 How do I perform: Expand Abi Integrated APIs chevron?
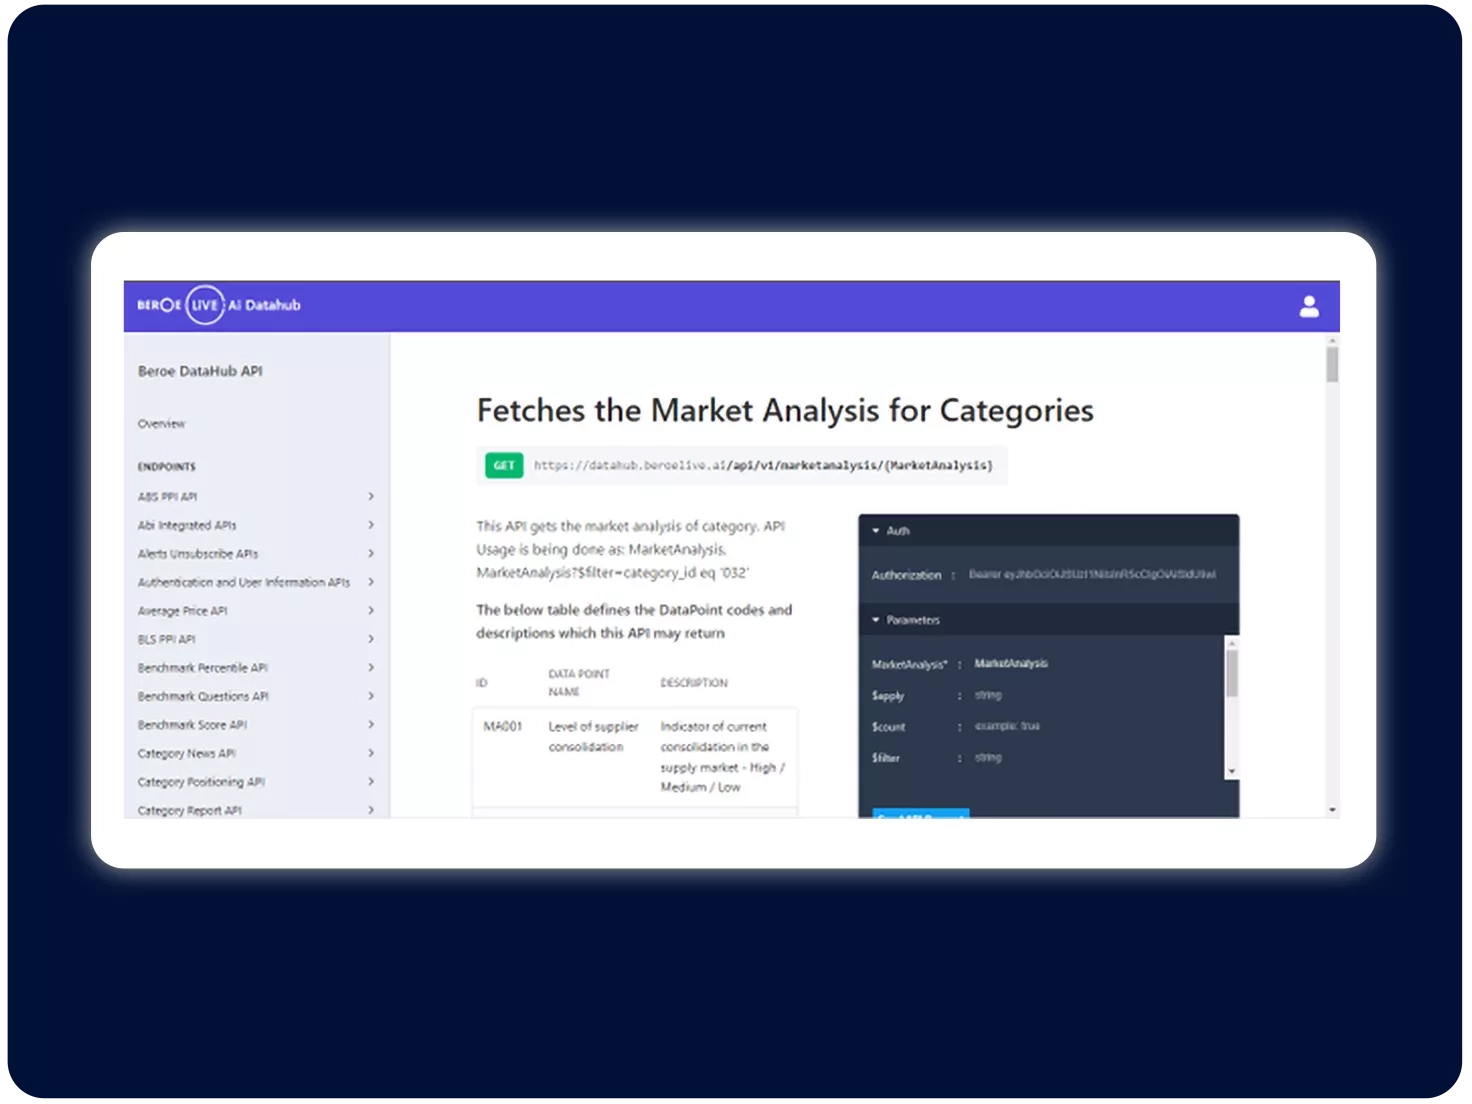[x=371, y=525]
